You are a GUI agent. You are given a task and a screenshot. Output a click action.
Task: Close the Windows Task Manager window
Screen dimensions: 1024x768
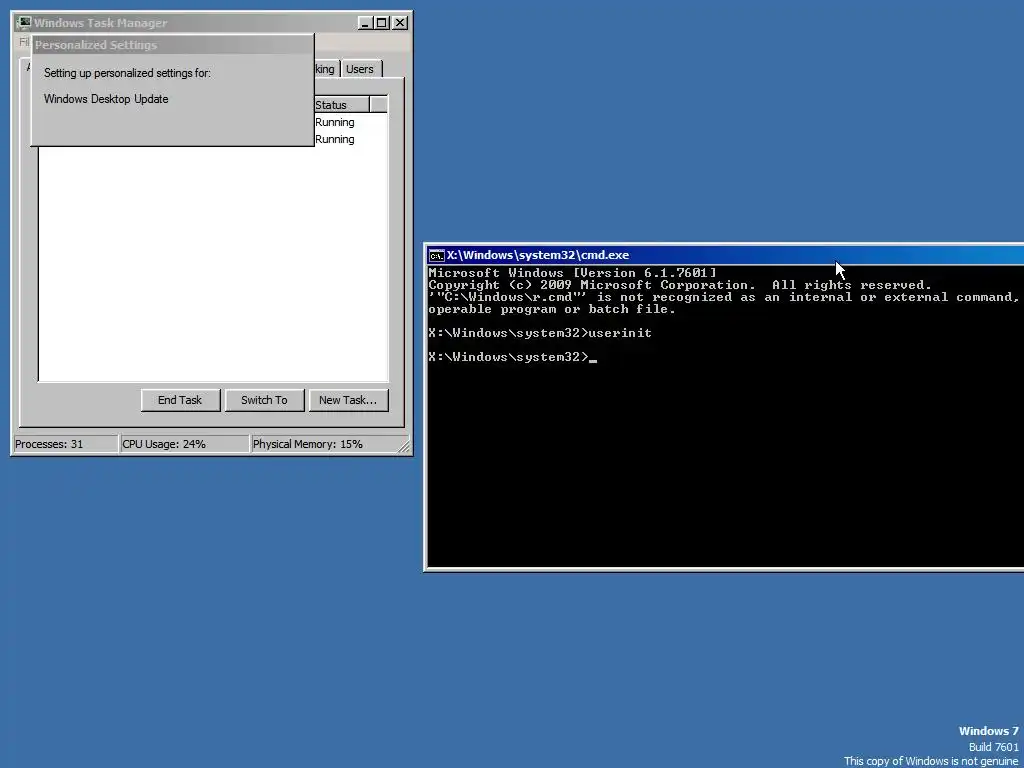(400, 23)
